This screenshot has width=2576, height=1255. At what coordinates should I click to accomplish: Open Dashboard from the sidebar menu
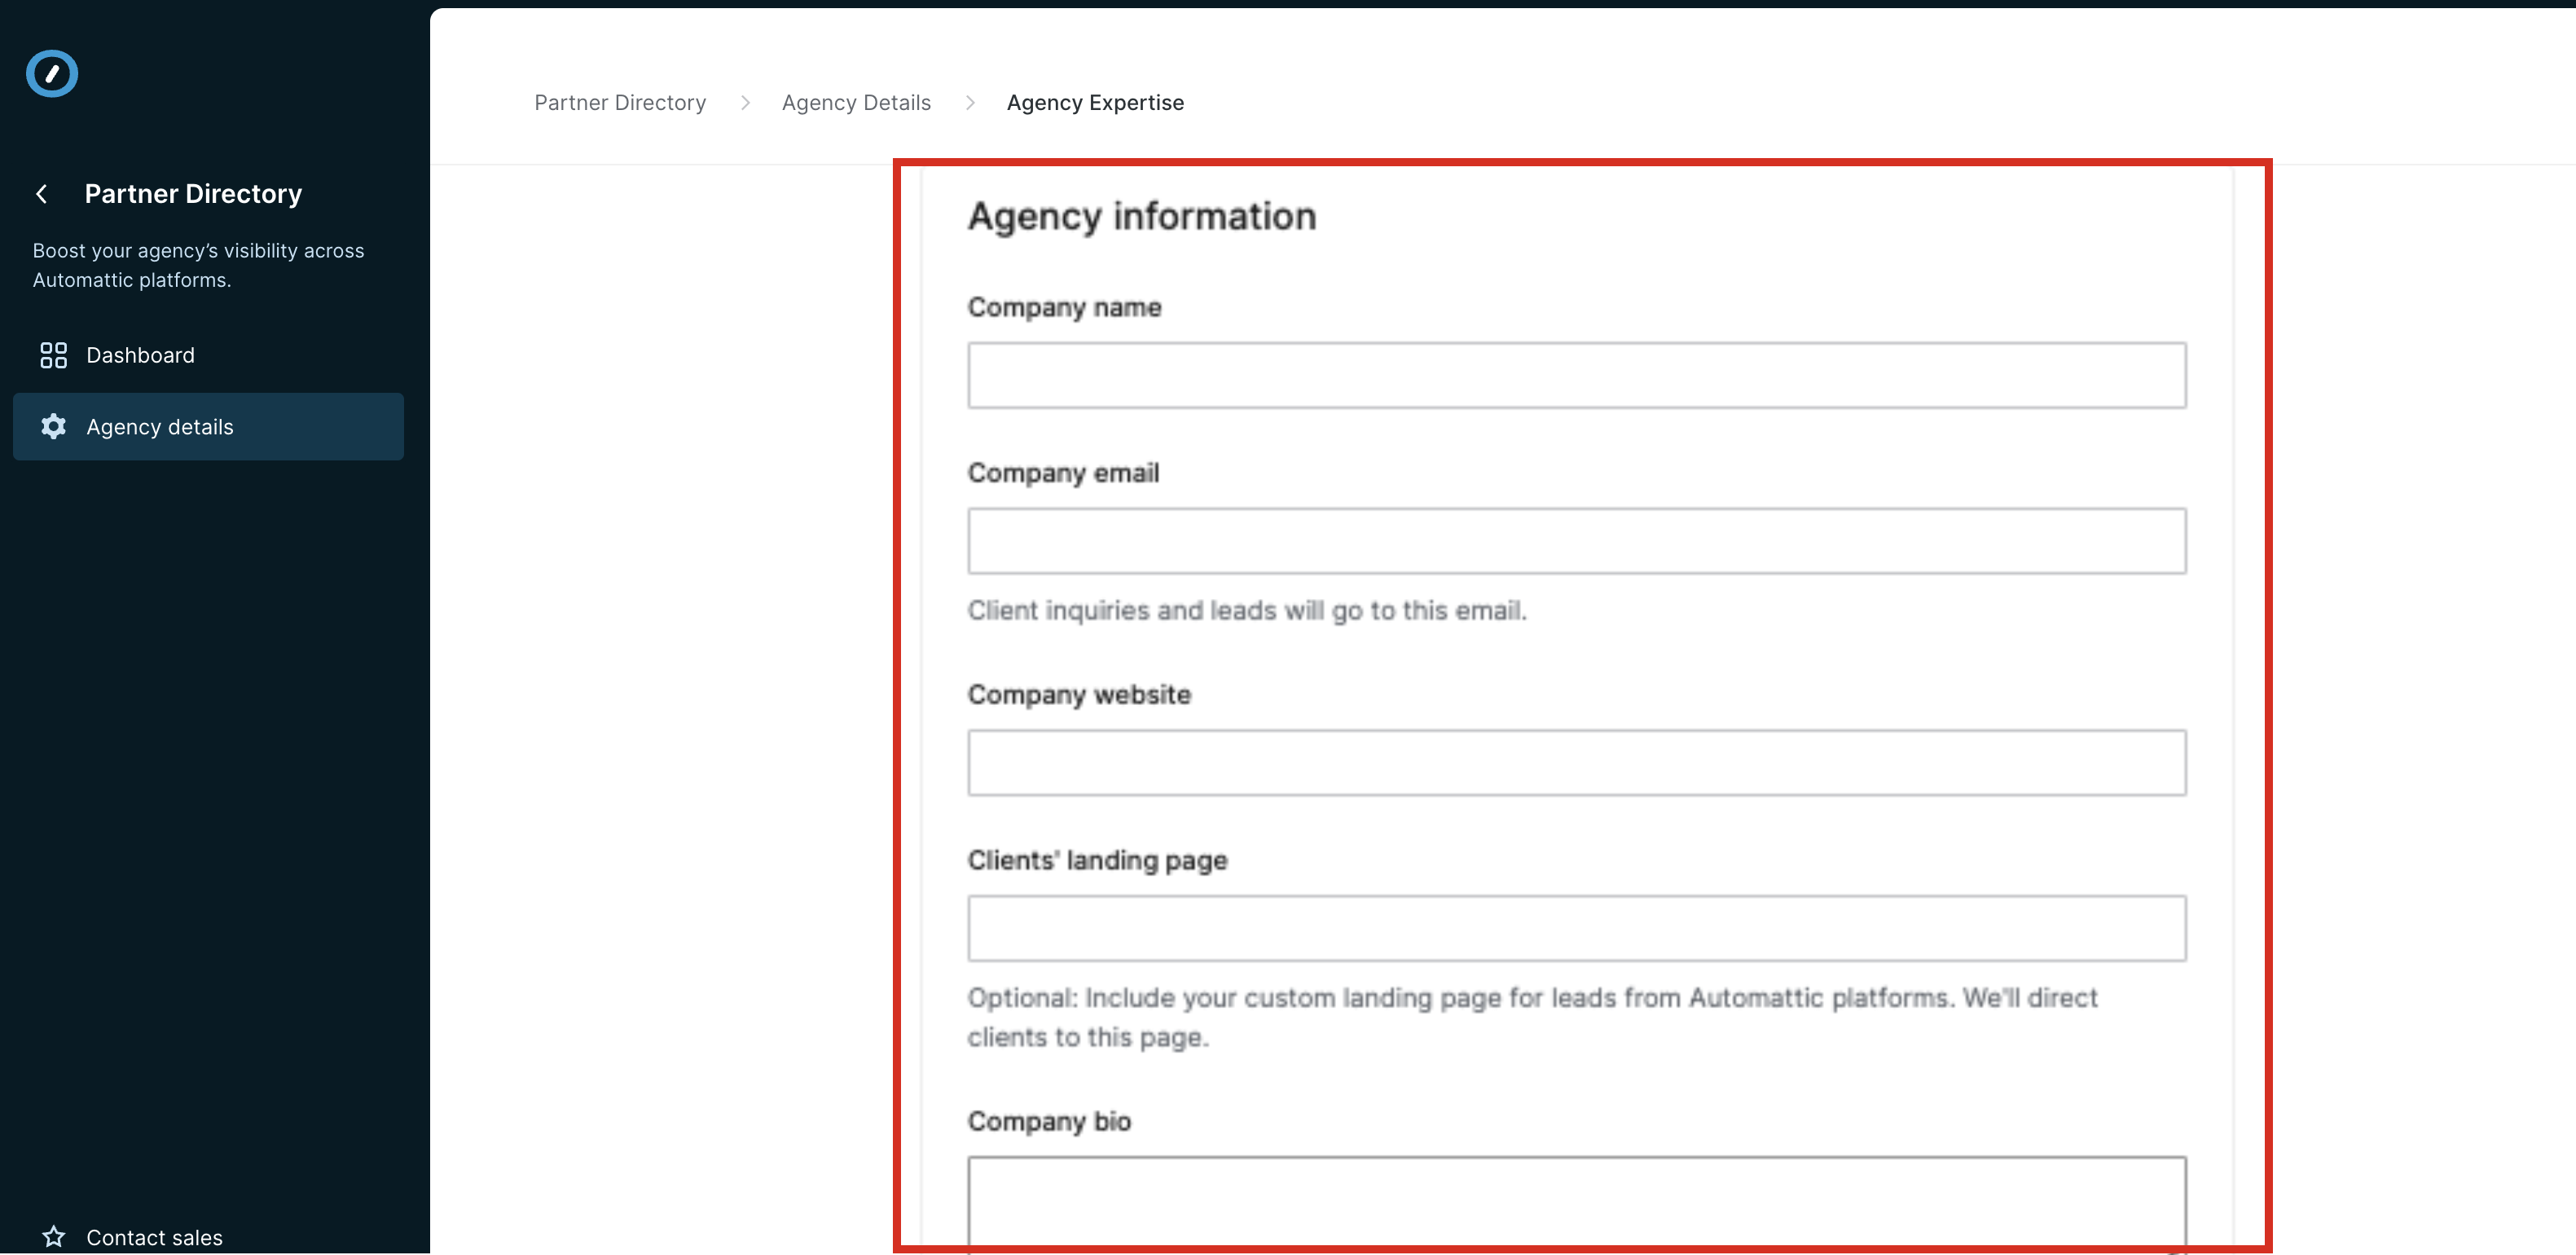tap(140, 355)
